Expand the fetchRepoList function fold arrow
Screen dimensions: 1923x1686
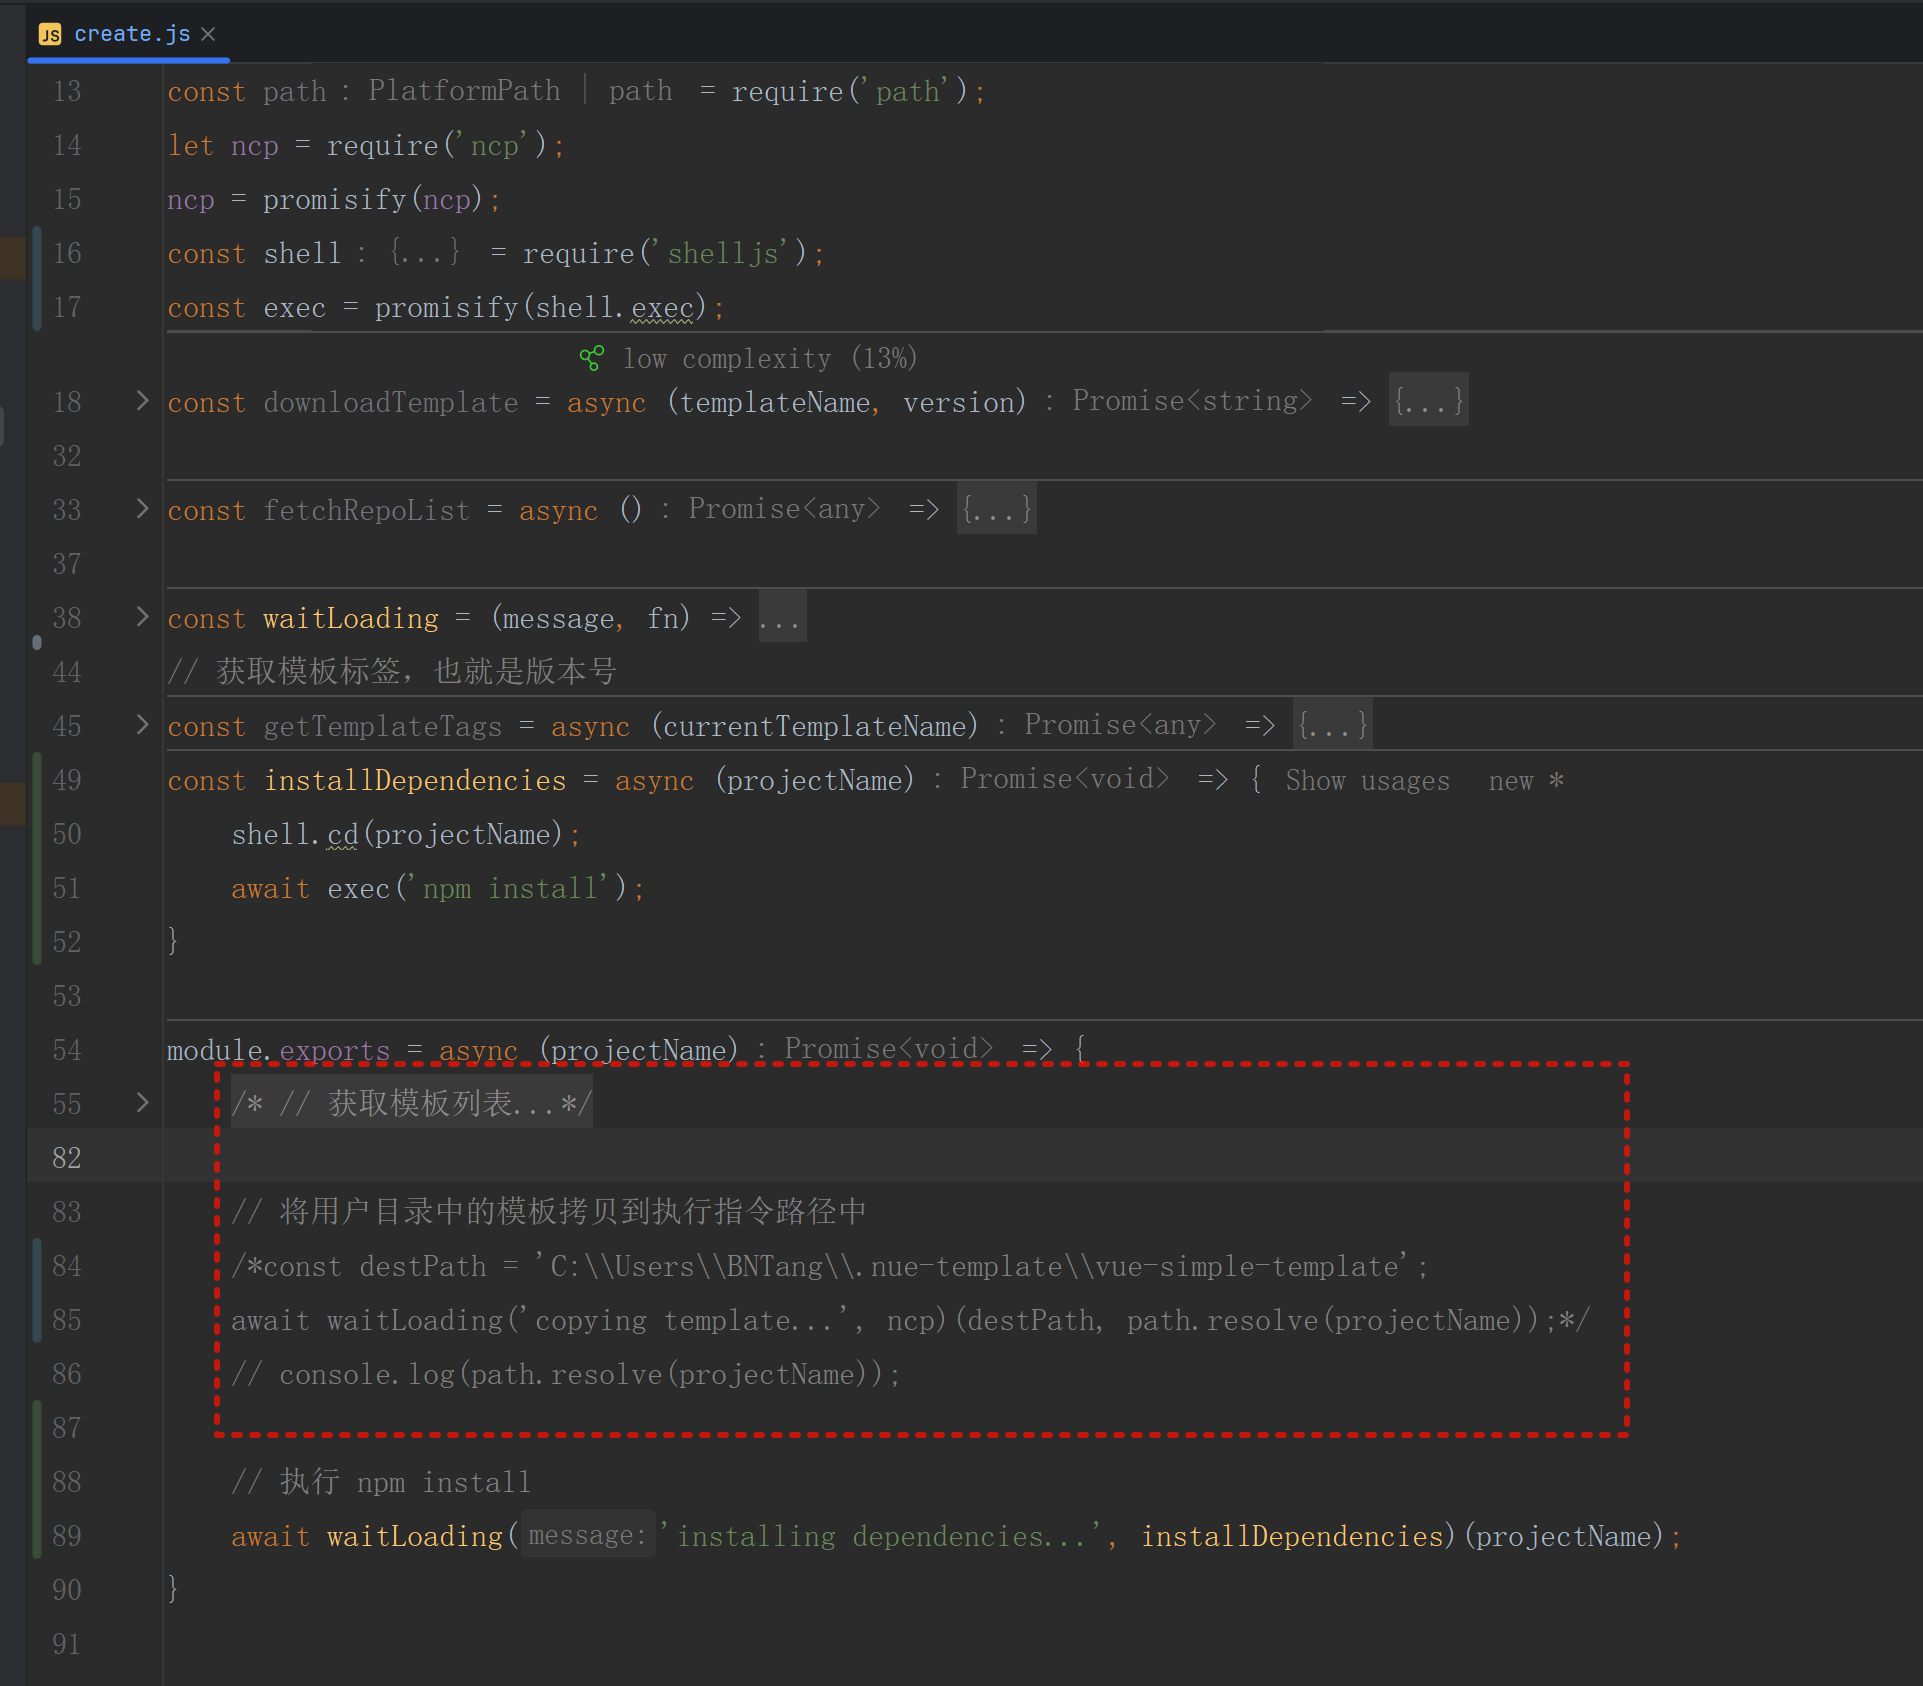click(x=142, y=509)
